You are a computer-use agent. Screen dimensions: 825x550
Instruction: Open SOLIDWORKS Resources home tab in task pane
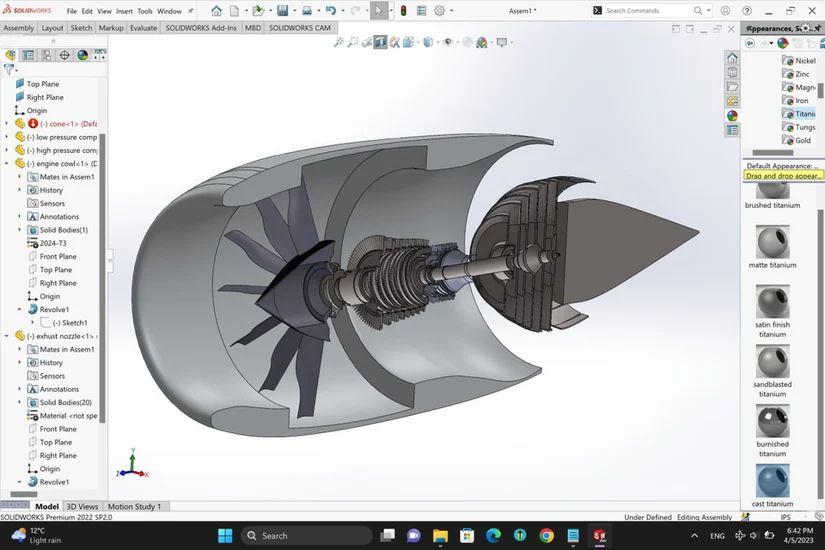(x=732, y=59)
